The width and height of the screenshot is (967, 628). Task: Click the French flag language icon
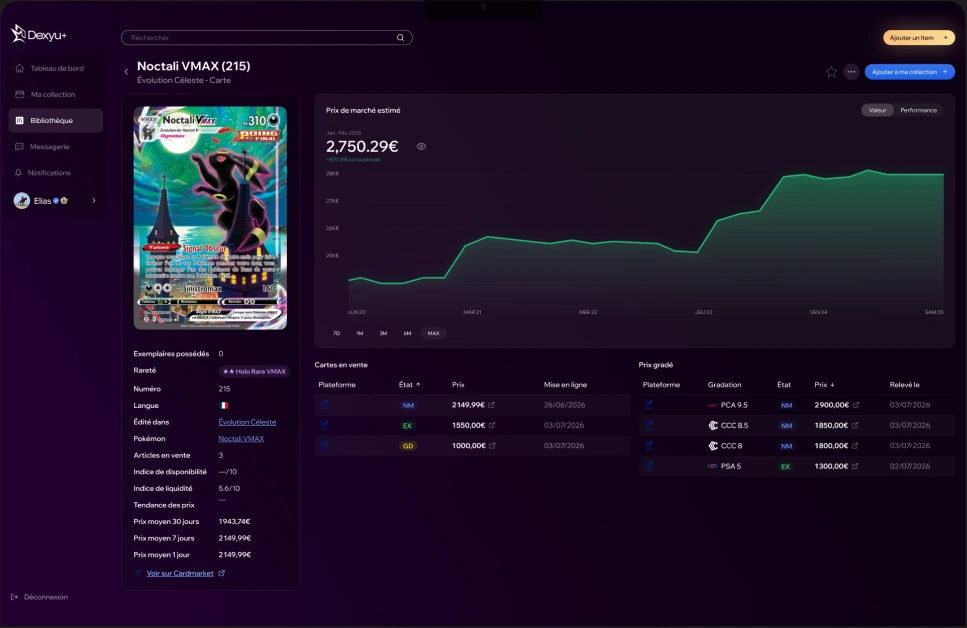pyautogui.click(x=224, y=406)
